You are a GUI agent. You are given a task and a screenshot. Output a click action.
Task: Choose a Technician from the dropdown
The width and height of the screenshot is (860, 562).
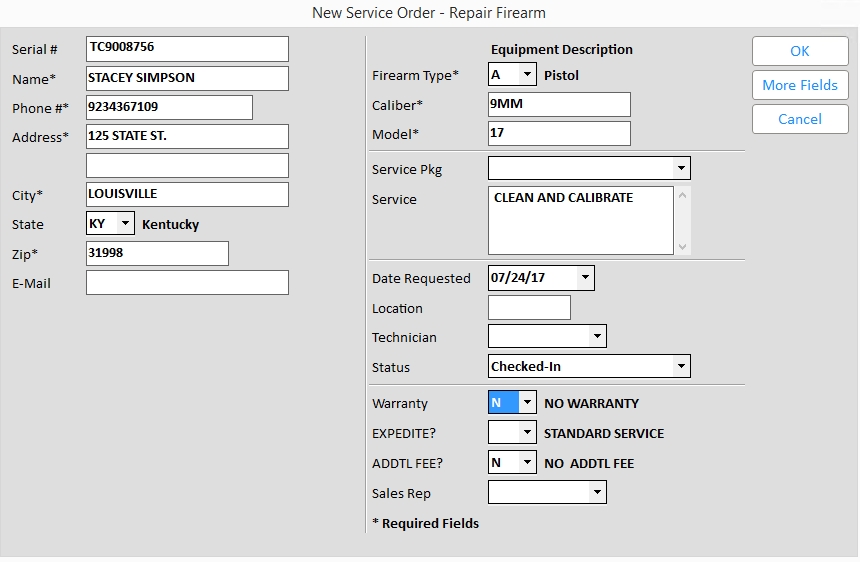pos(597,337)
